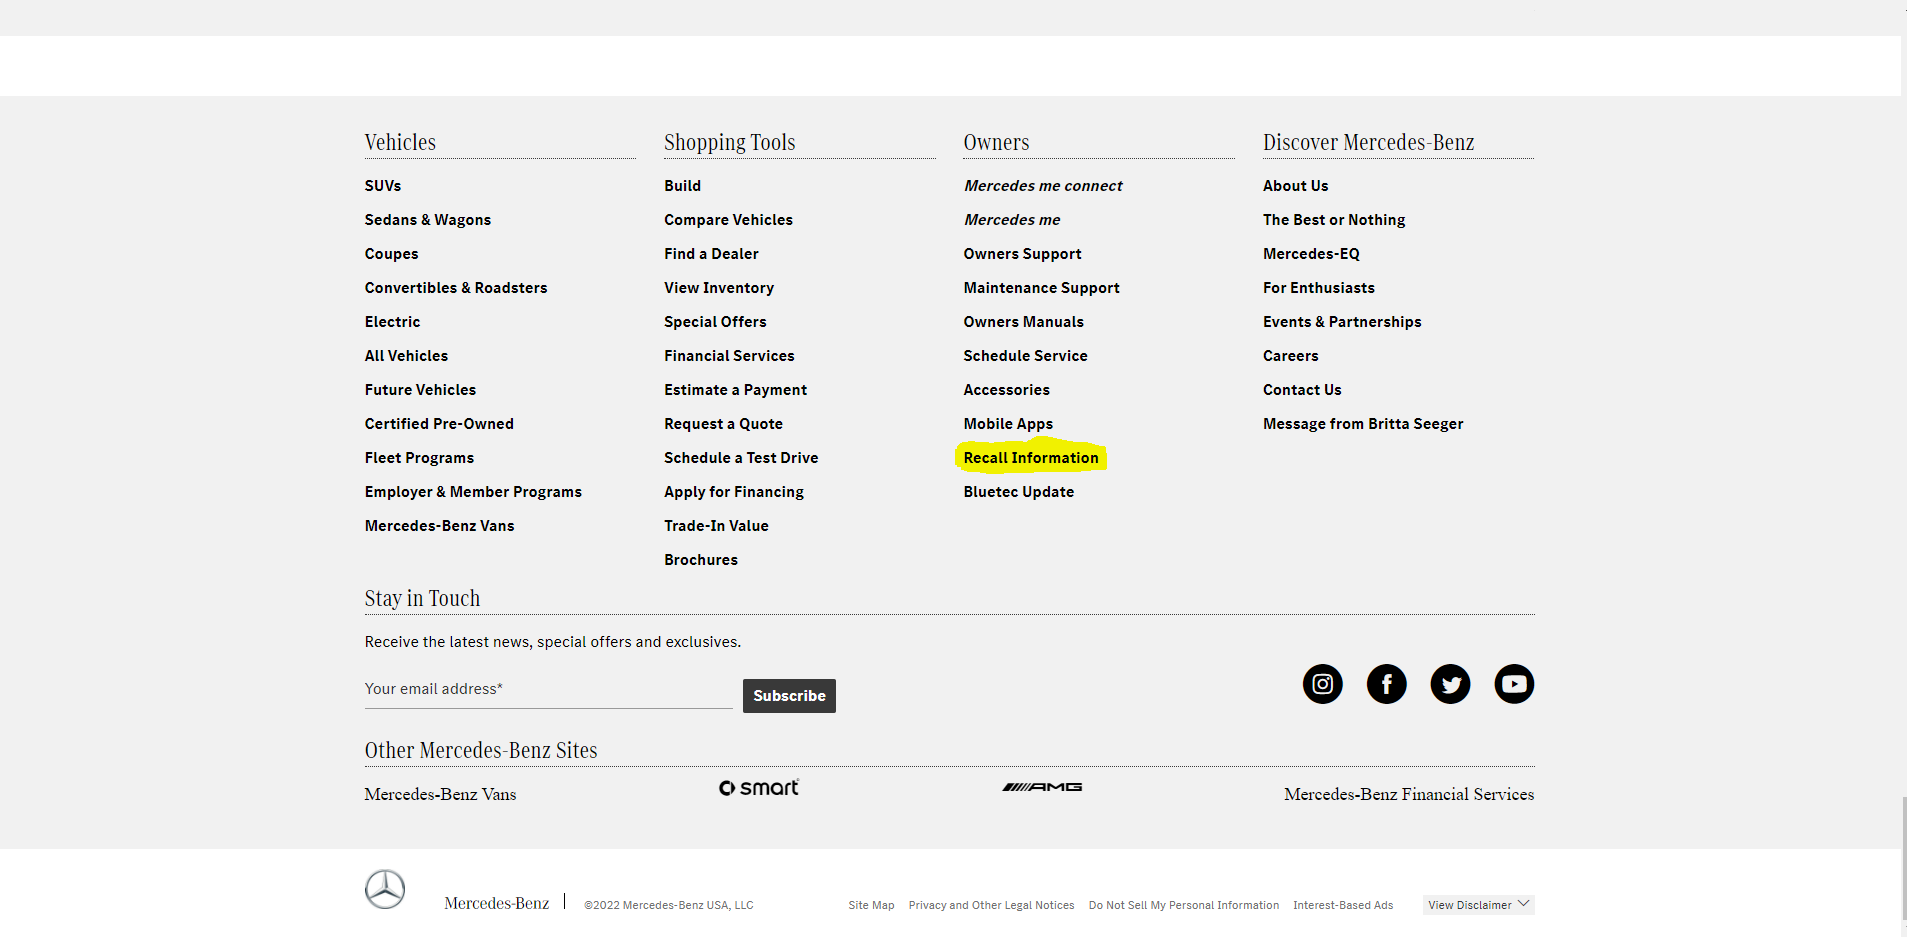Click Find a Dealer
The image size is (1907, 937).
click(x=711, y=254)
